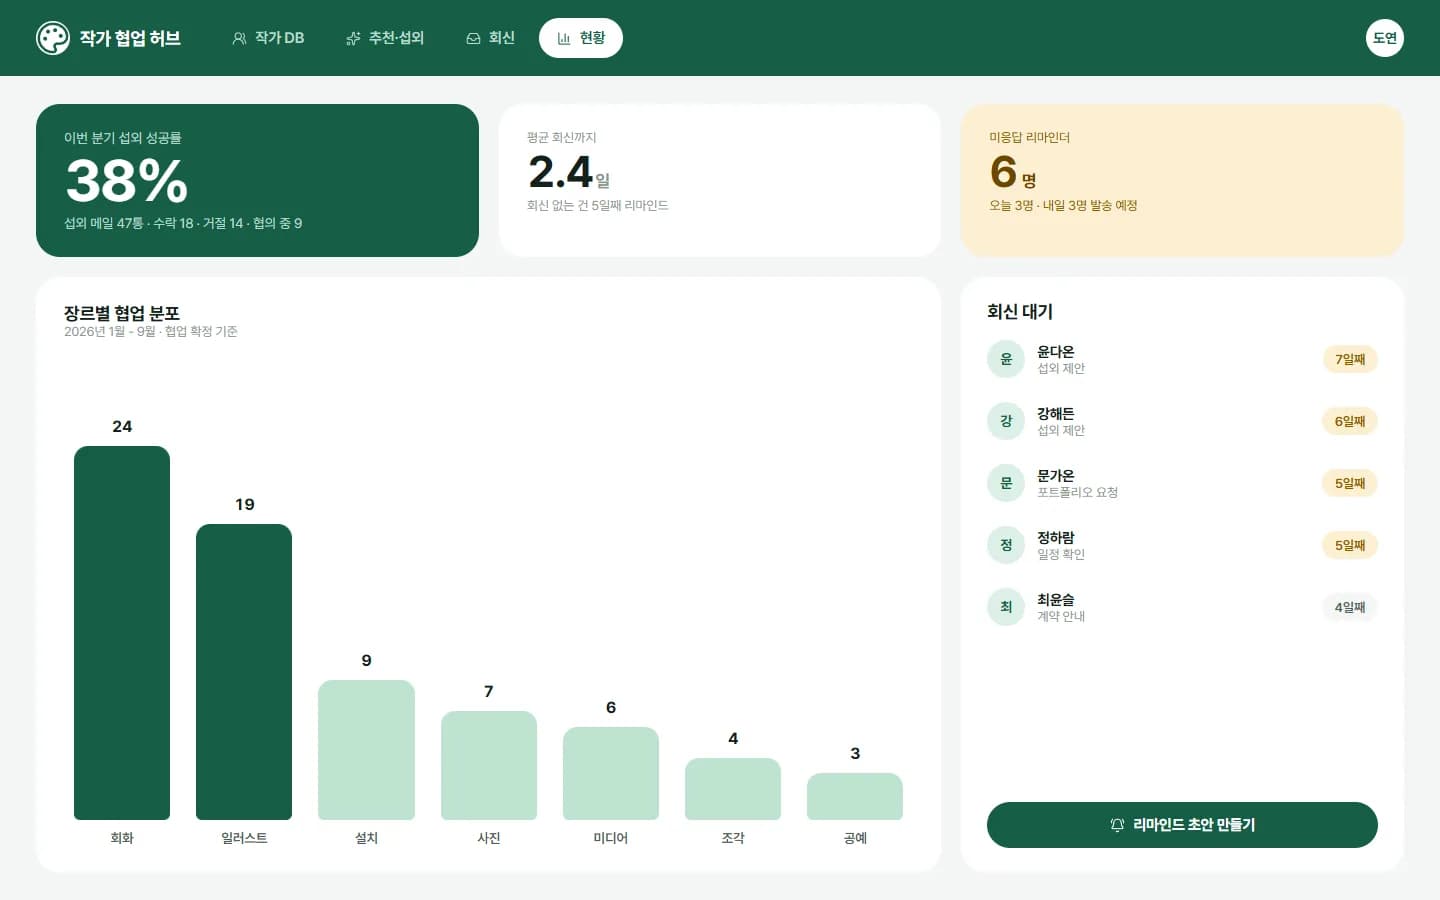Click the 38% success rate value
The height and width of the screenshot is (900, 1440).
(x=127, y=181)
